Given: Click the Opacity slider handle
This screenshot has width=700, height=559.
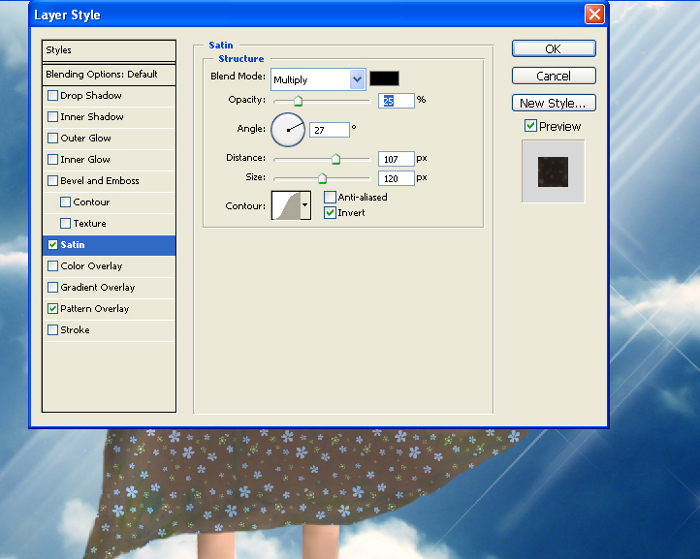Looking at the screenshot, I should pos(298,102).
